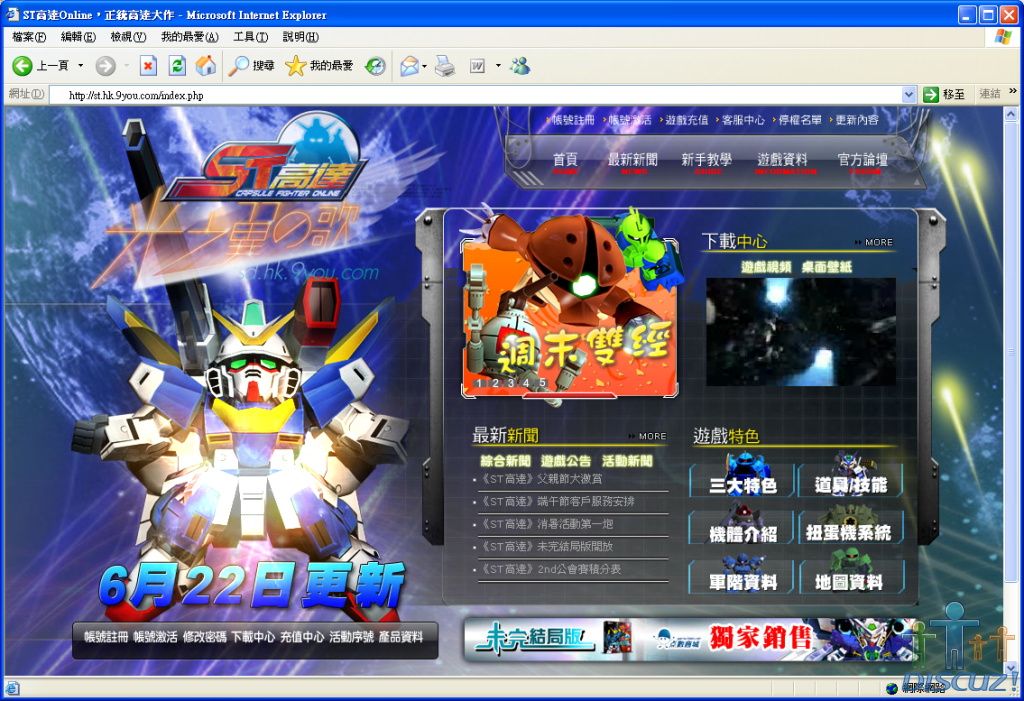Open the 說明(H) menu

[300, 37]
